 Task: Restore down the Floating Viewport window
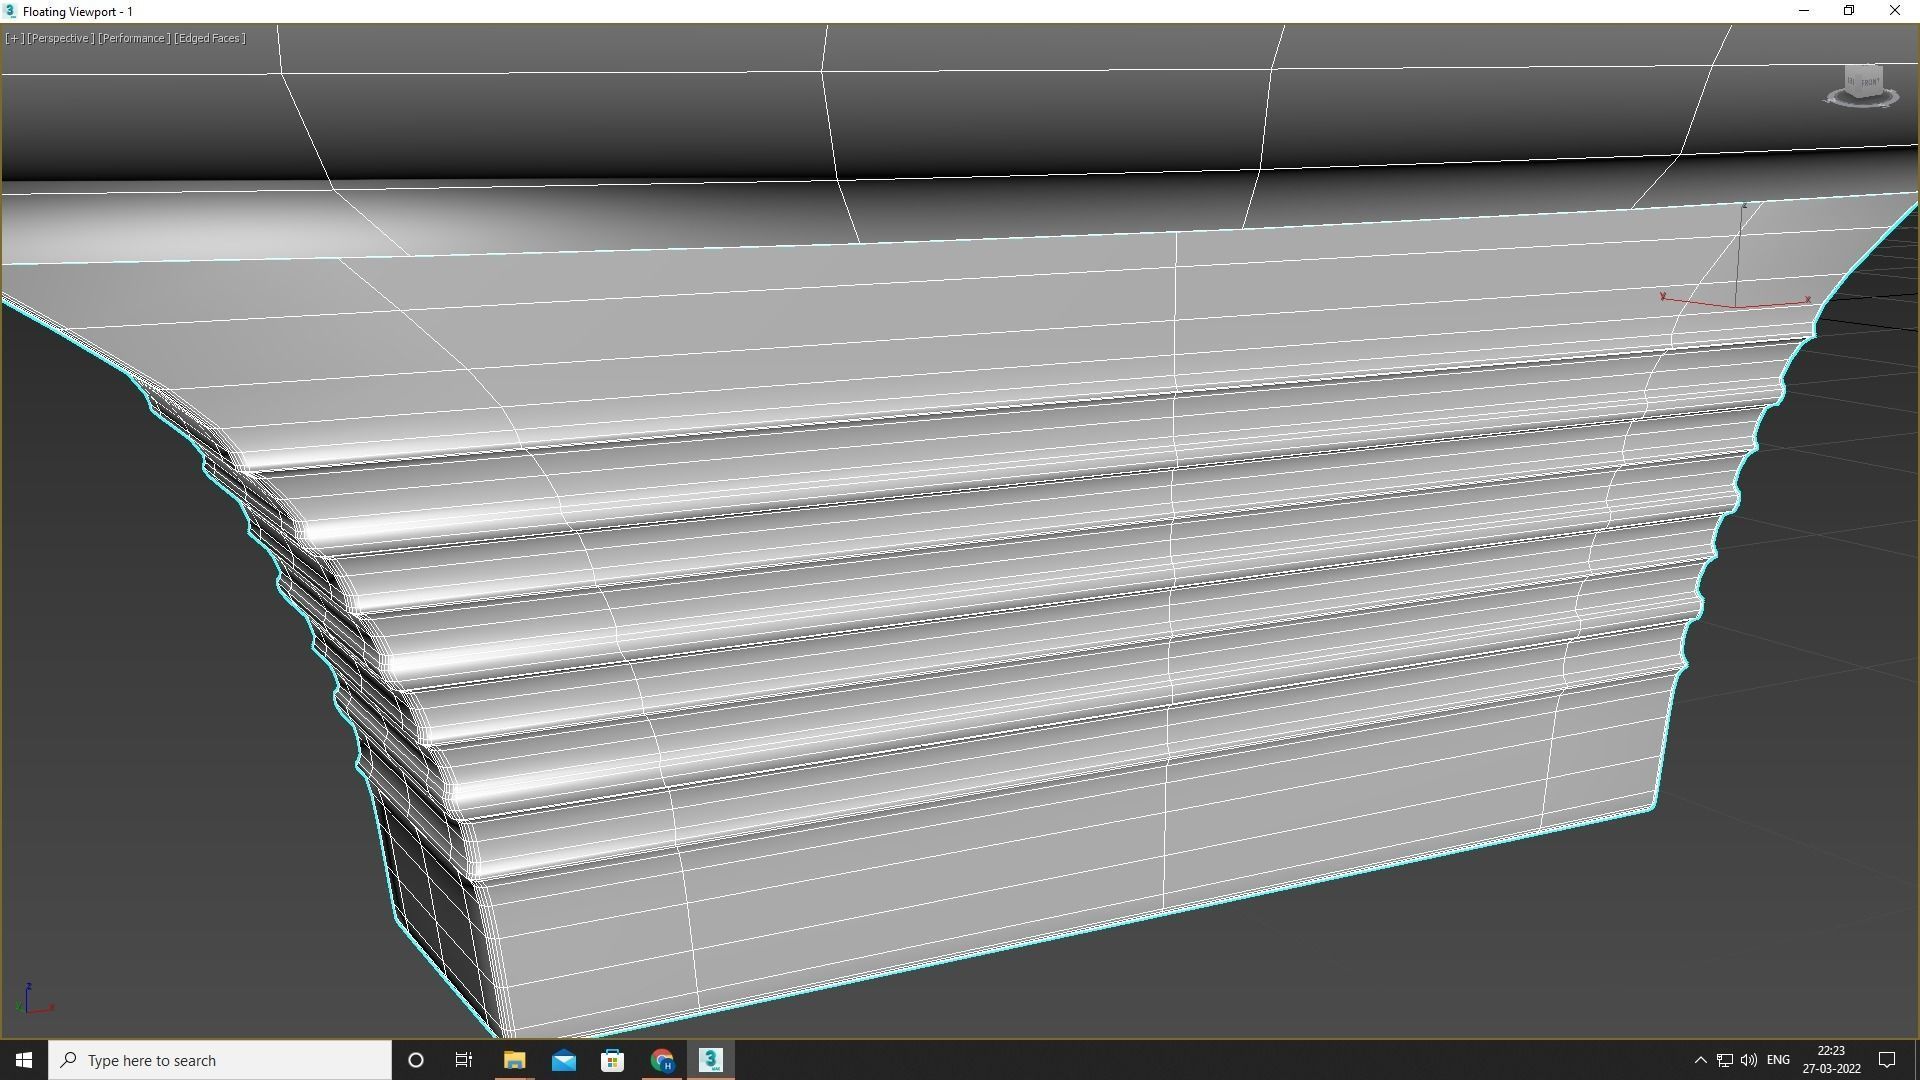tap(1849, 11)
